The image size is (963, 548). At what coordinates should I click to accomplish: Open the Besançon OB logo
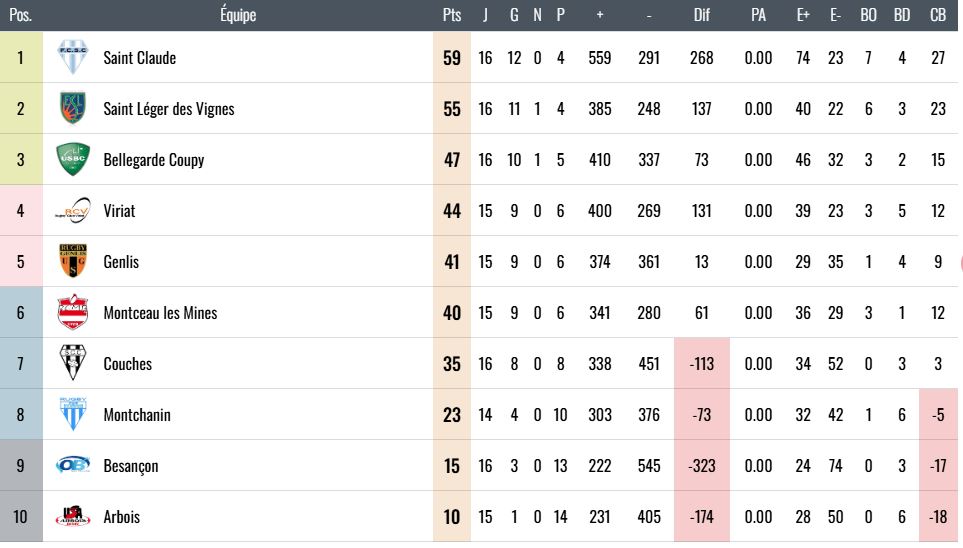(x=72, y=465)
